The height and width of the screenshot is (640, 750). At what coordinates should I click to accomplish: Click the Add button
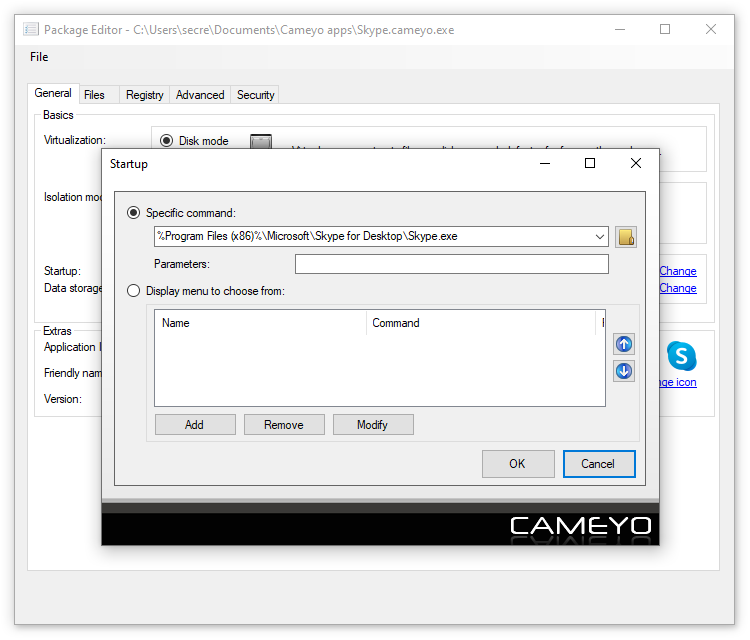[195, 425]
